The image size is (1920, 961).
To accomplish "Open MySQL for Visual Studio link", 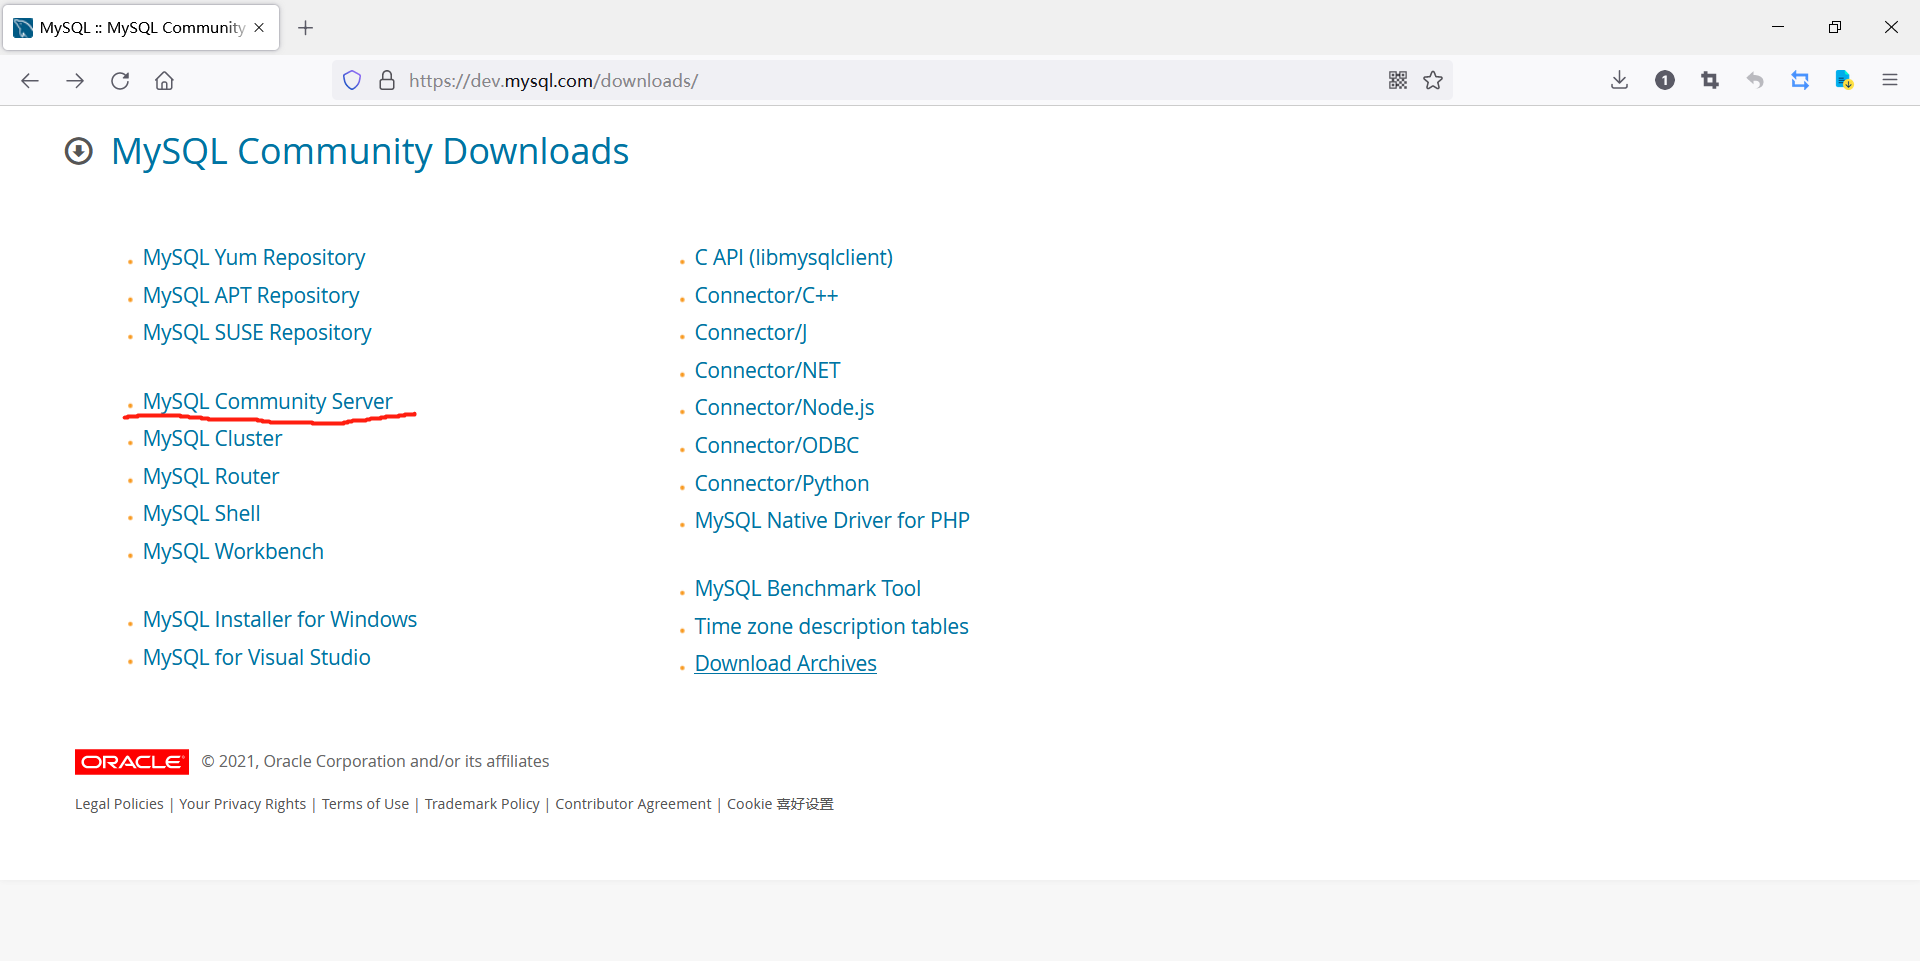I will point(257,658).
